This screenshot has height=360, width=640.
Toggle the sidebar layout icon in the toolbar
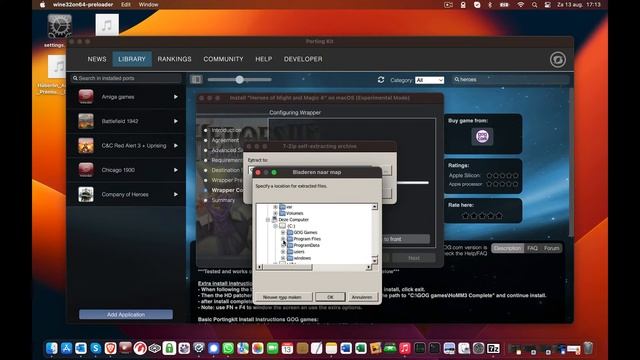pyautogui.click(x=196, y=80)
